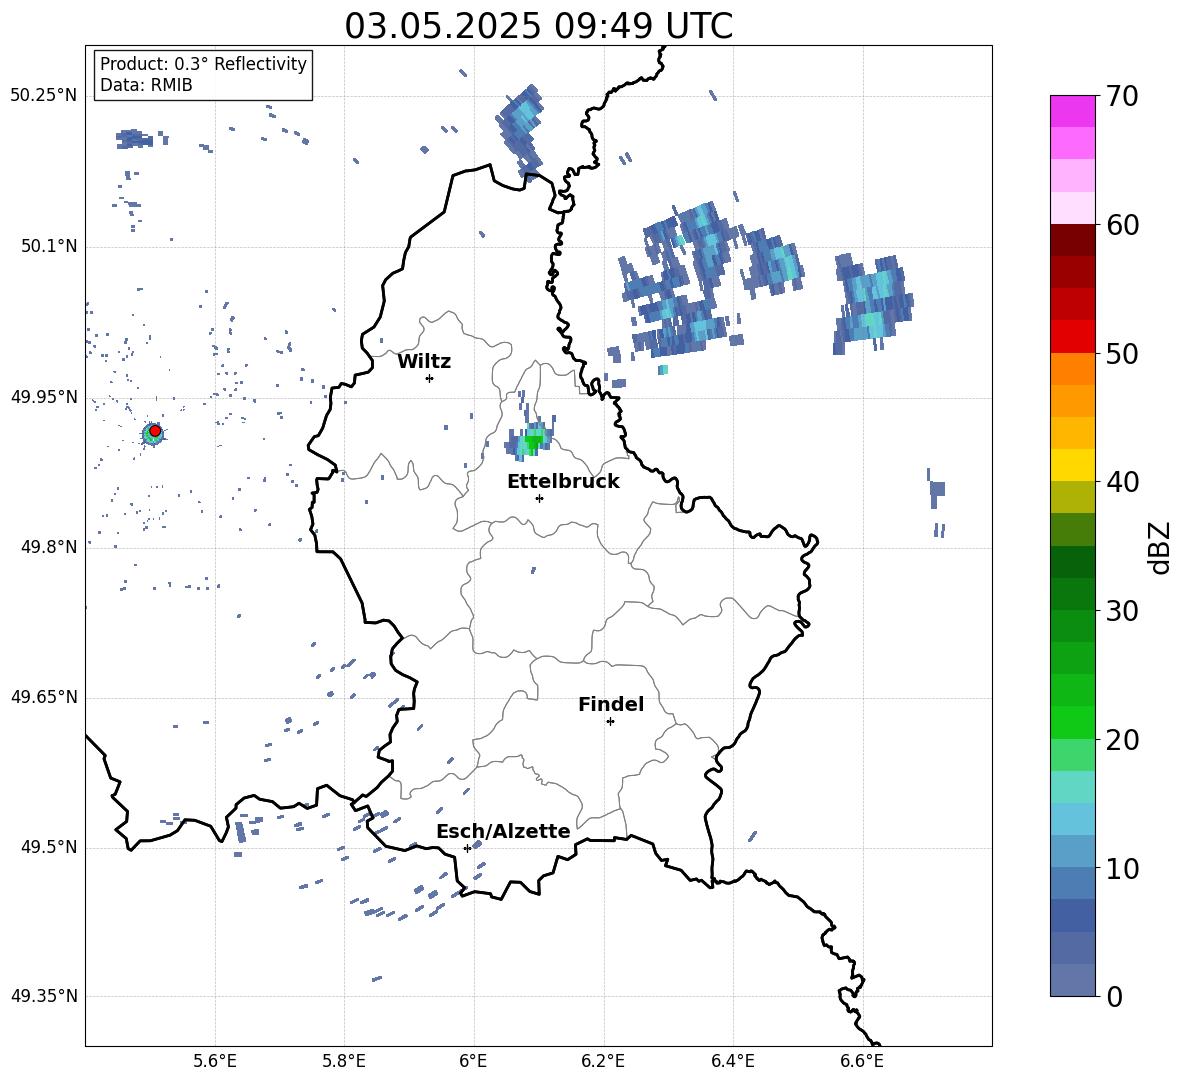The height and width of the screenshot is (1081, 1184).
Task: Click the magenta top colorbar segment
Action: [x=1072, y=111]
